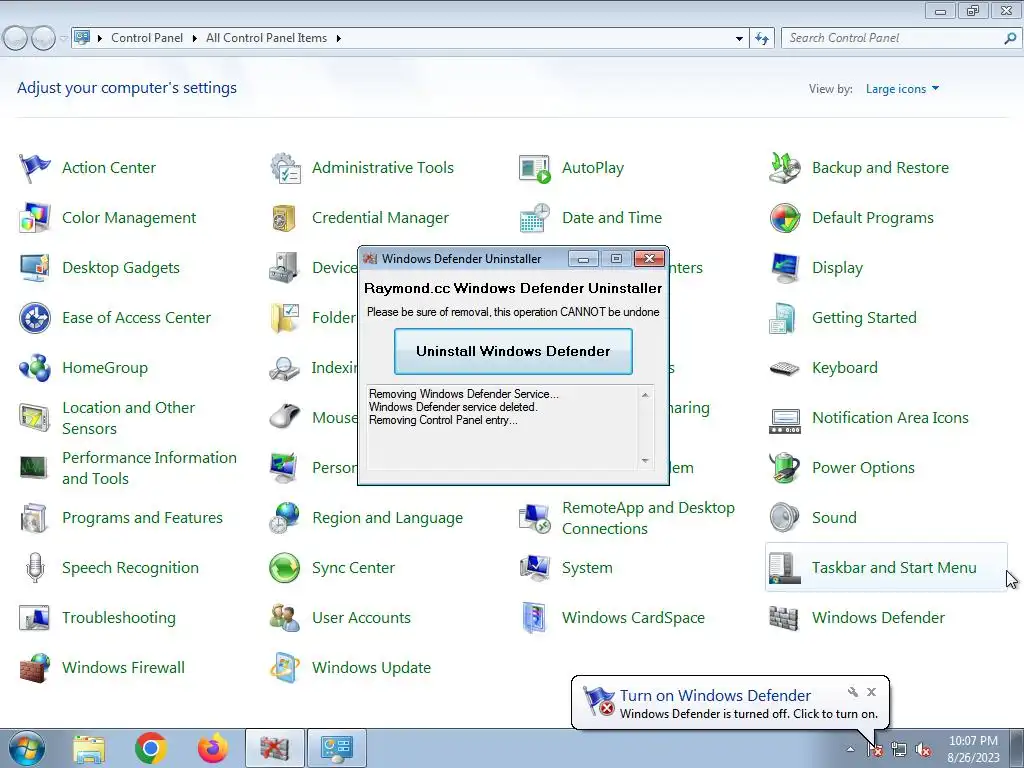Open the Action Center flag icon

[x=35, y=168]
